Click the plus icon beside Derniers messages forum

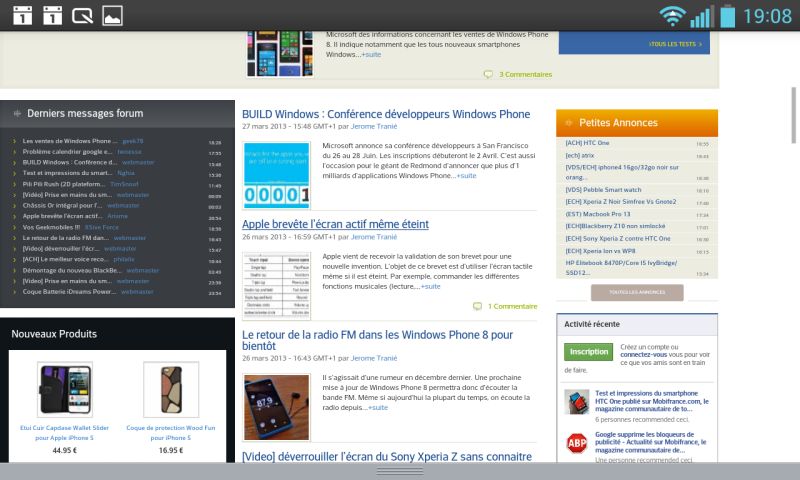click(17, 113)
